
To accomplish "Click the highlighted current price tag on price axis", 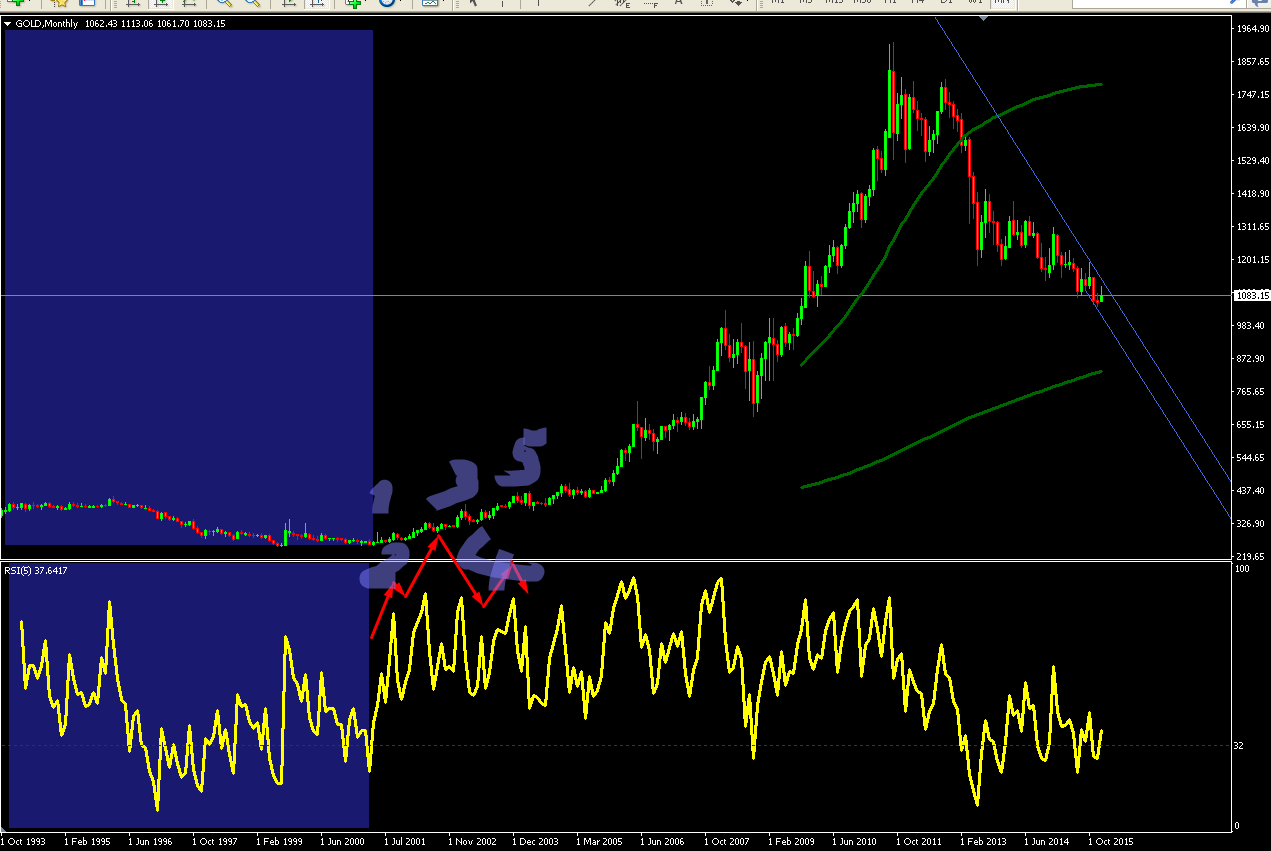I will pyautogui.click(x=1250, y=295).
